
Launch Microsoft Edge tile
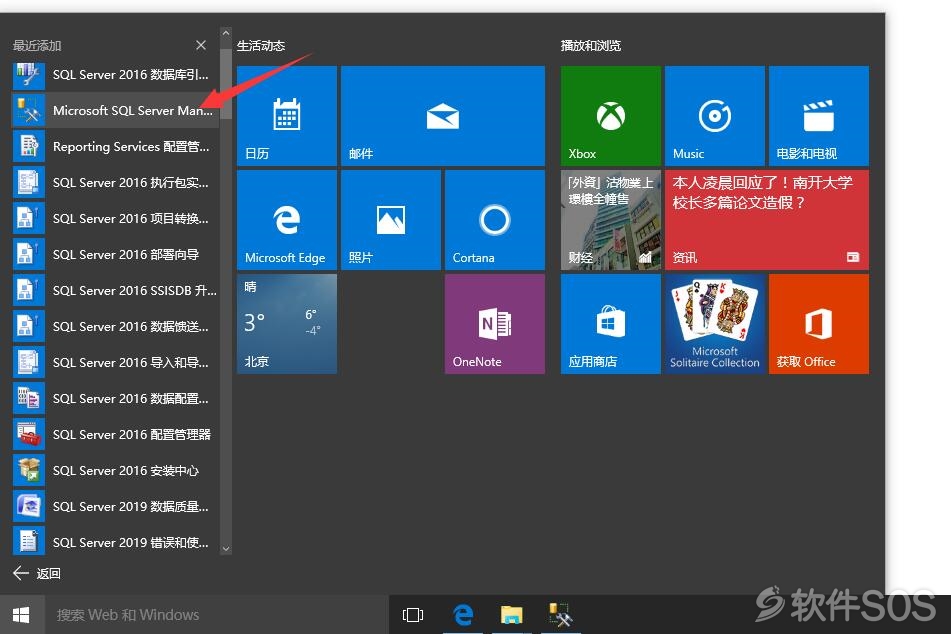286,220
